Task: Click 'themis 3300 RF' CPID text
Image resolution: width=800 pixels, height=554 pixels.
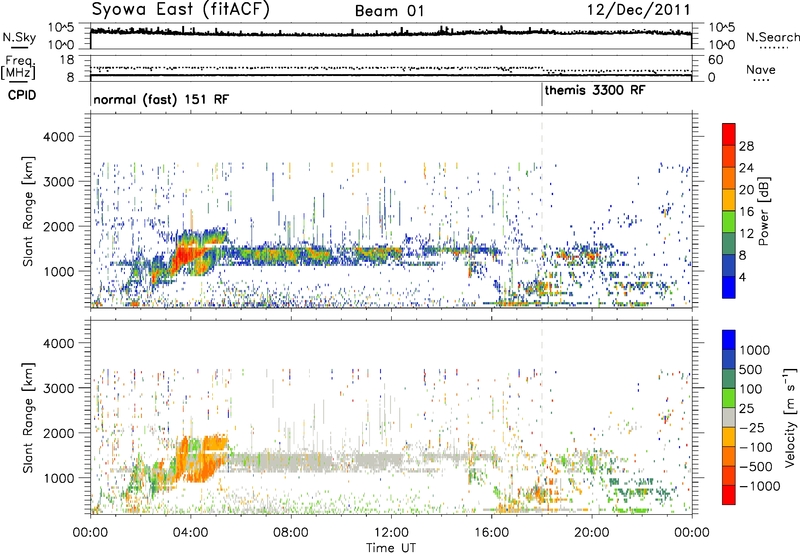Action: [595, 91]
